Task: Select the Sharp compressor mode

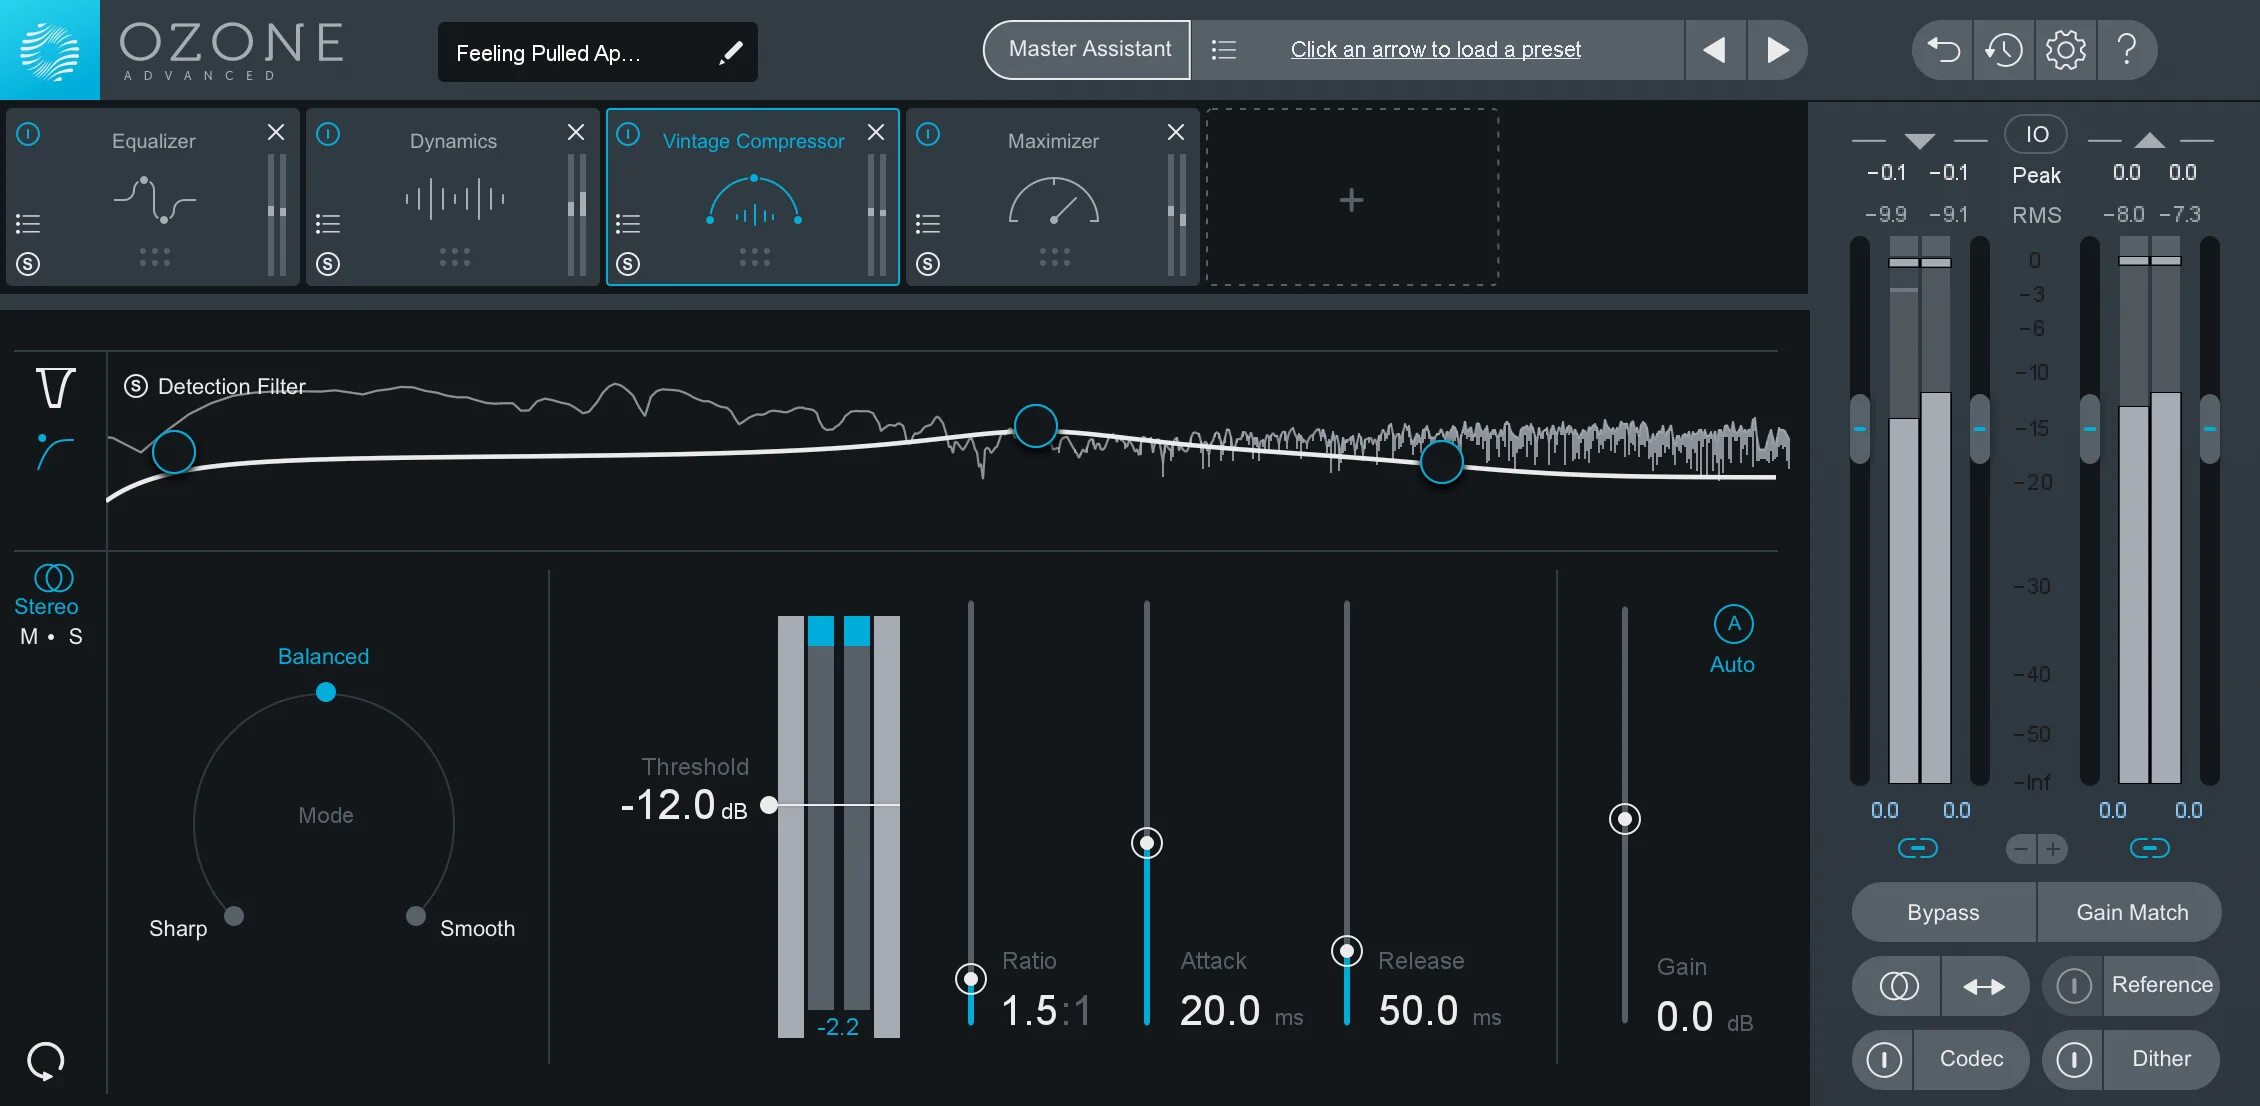Action: tap(178, 928)
